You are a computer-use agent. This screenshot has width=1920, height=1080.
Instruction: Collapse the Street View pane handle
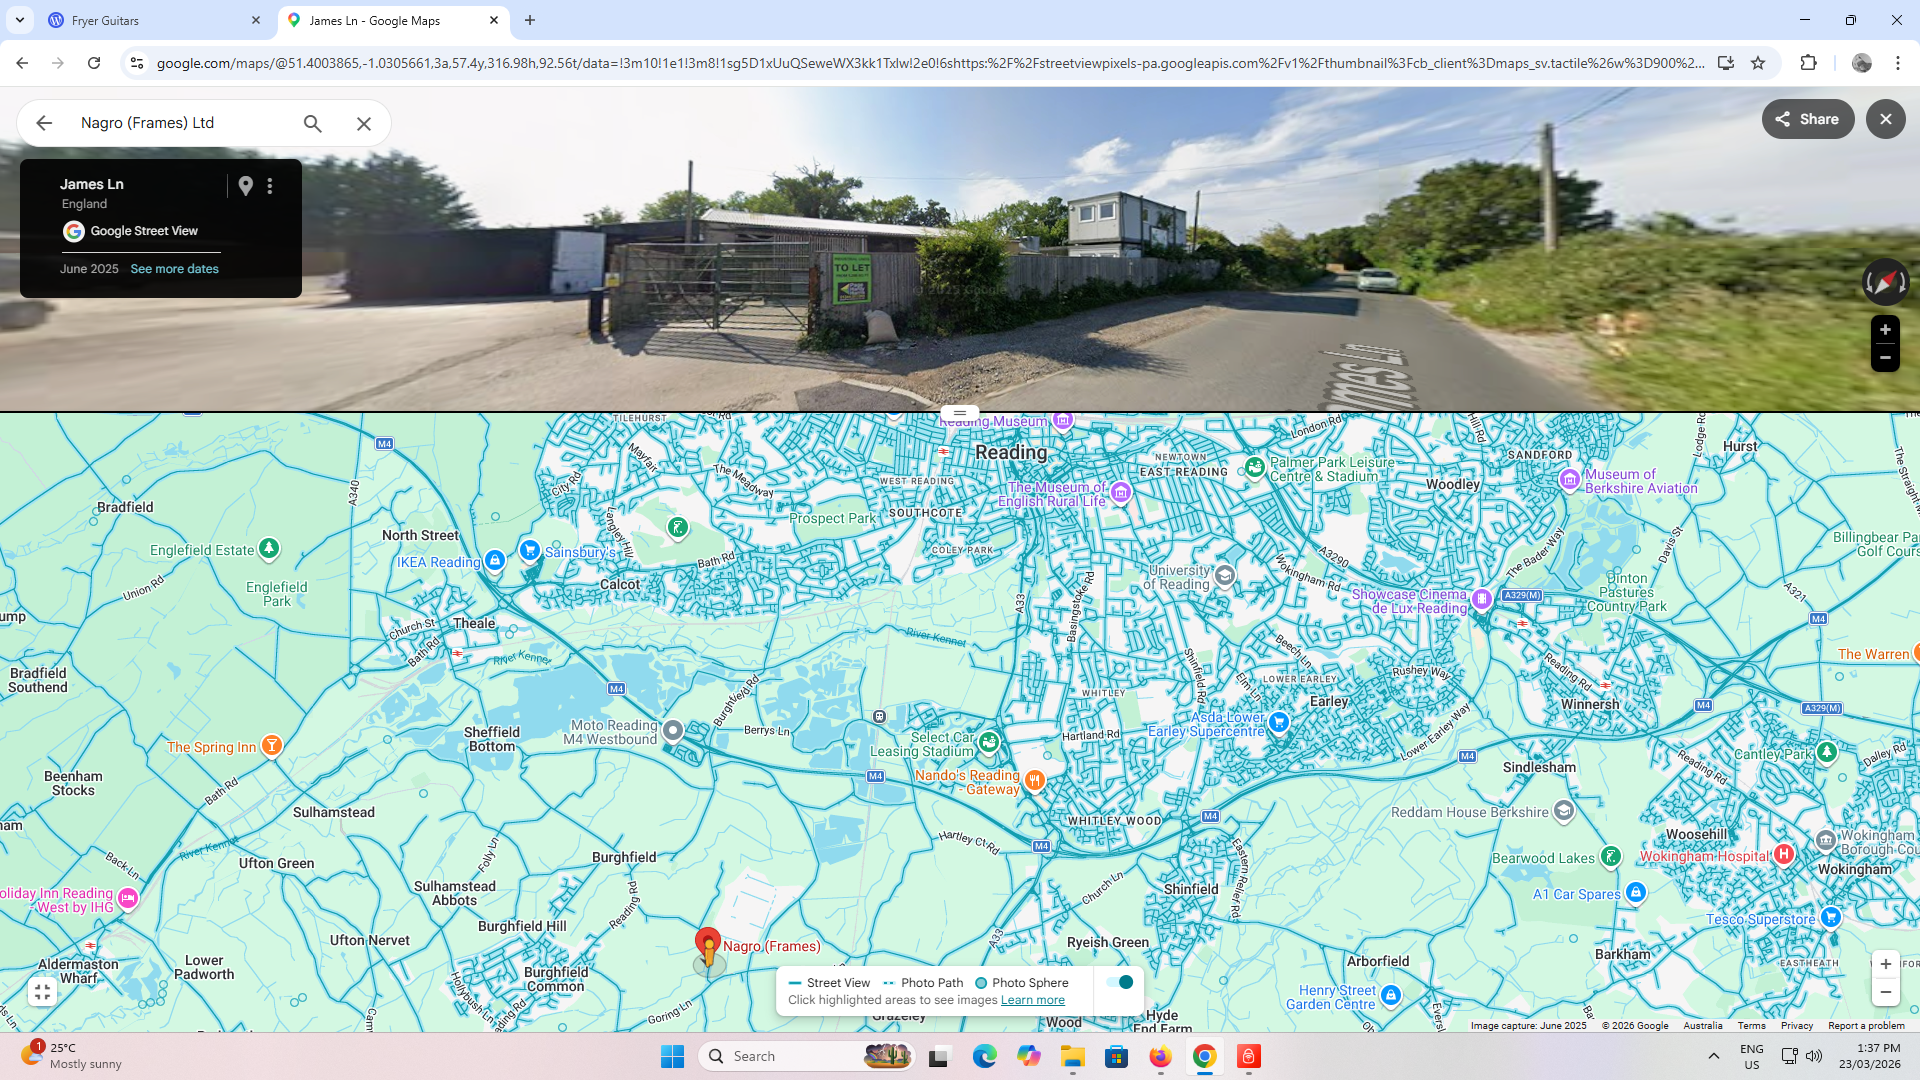pyautogui.click(x=960, y=413)
